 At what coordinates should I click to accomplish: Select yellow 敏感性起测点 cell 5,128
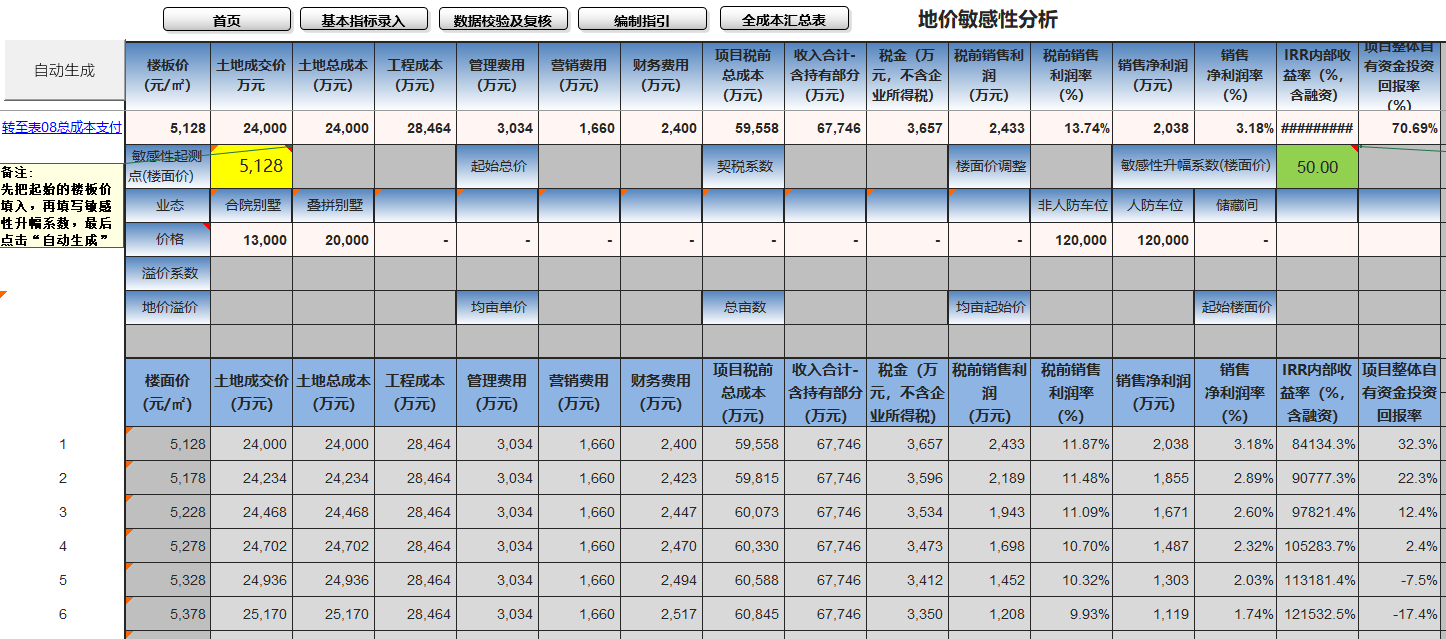pos(252,166)
